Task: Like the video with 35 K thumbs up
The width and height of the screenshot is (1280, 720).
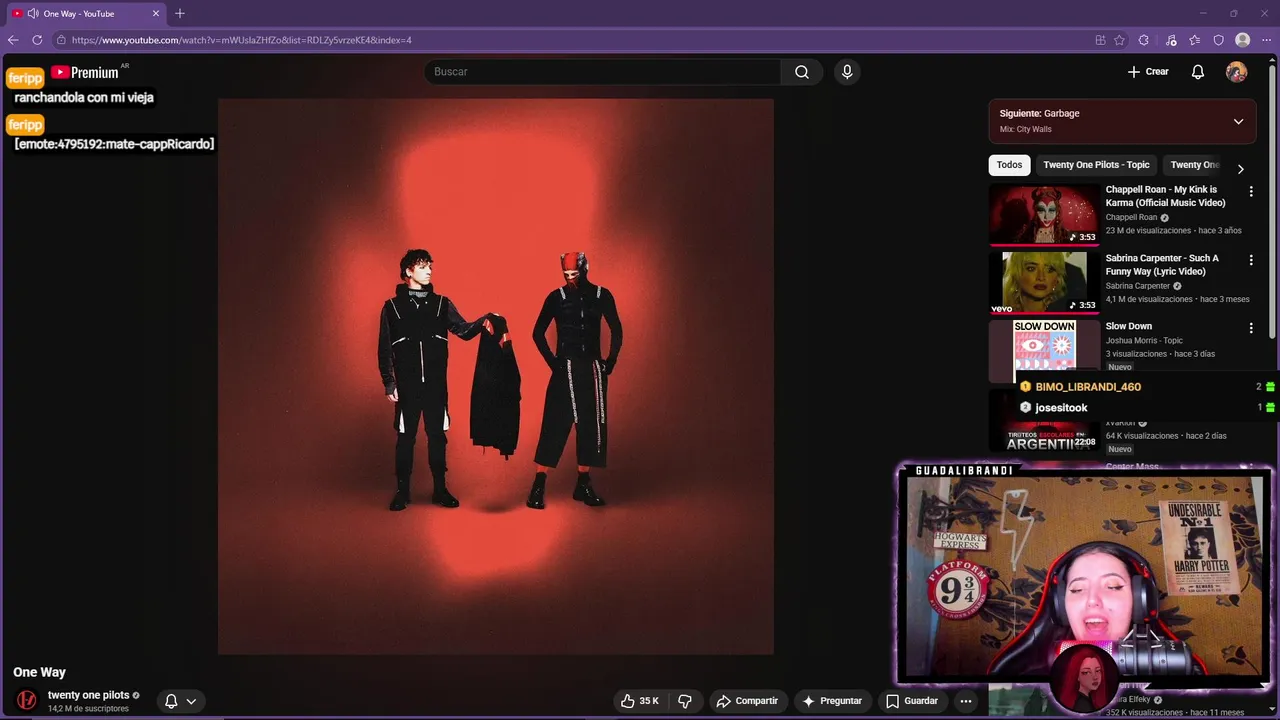Action: (x=640, y=701)
